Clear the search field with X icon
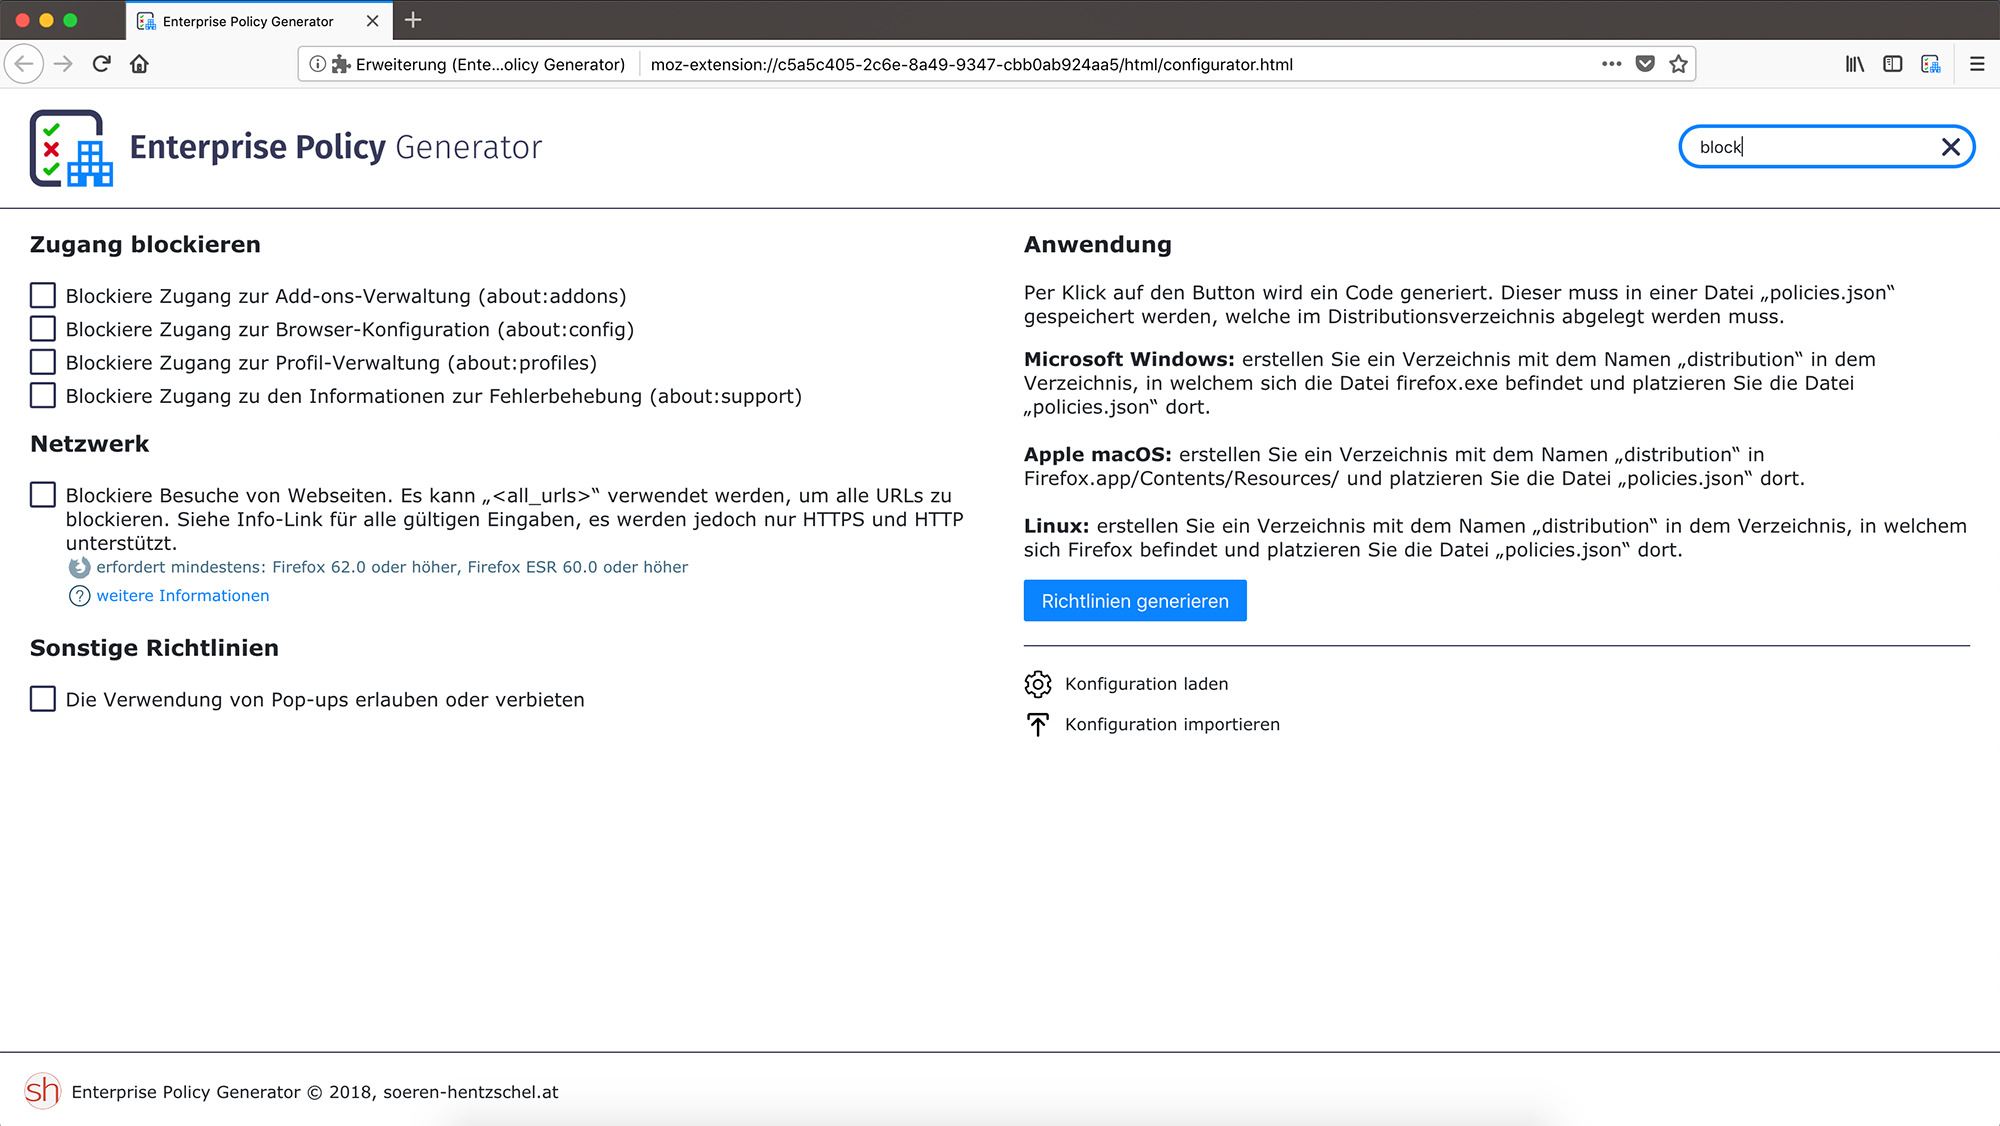The width and height of the screenshot is (2000, 1126). [1950, 147]
